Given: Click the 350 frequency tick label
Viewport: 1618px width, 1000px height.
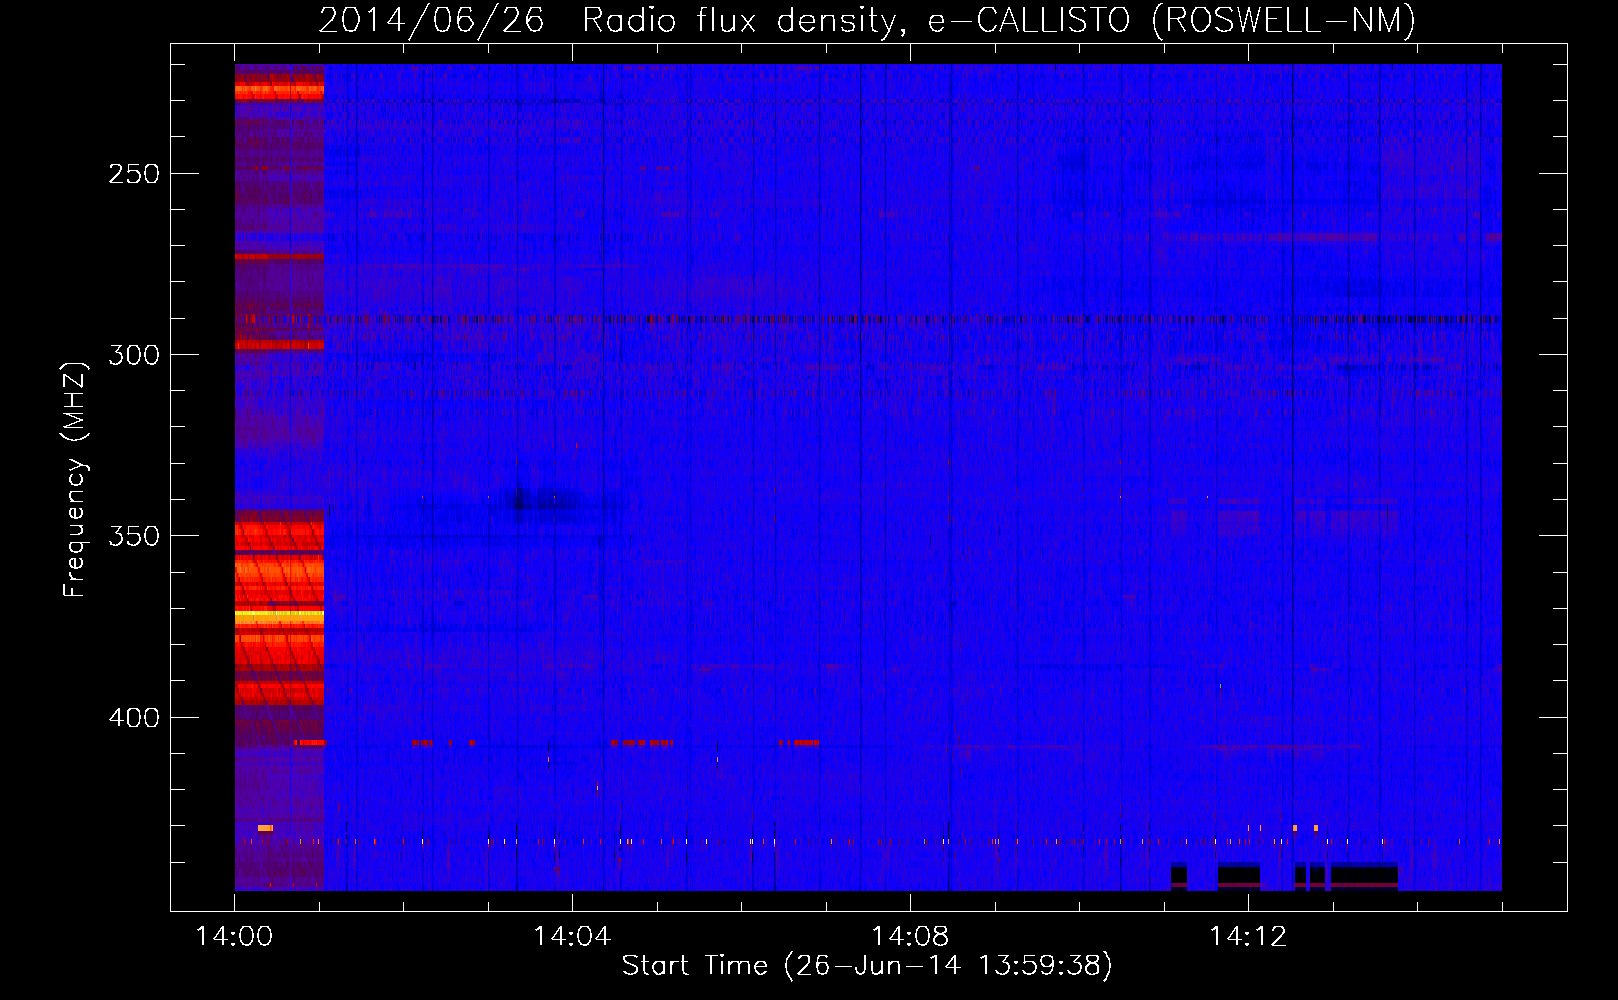Looking at the screenshot, I should tap(134, 536).
